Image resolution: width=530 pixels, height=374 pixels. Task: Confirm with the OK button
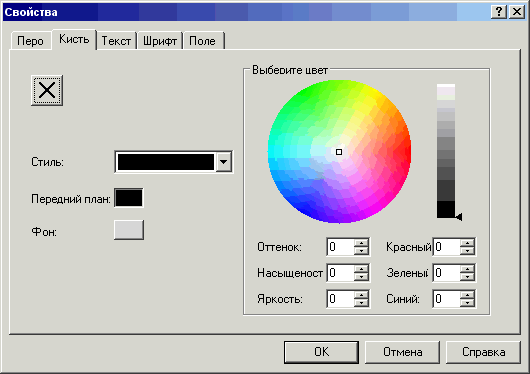(x=321, y=352)
